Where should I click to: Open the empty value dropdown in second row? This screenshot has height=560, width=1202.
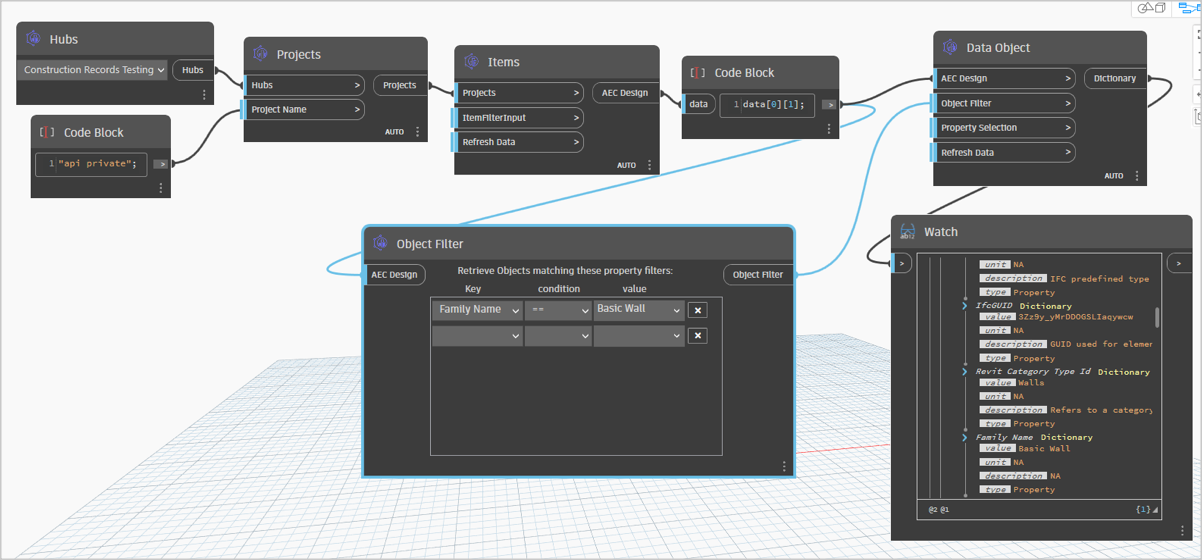[638, 336]
